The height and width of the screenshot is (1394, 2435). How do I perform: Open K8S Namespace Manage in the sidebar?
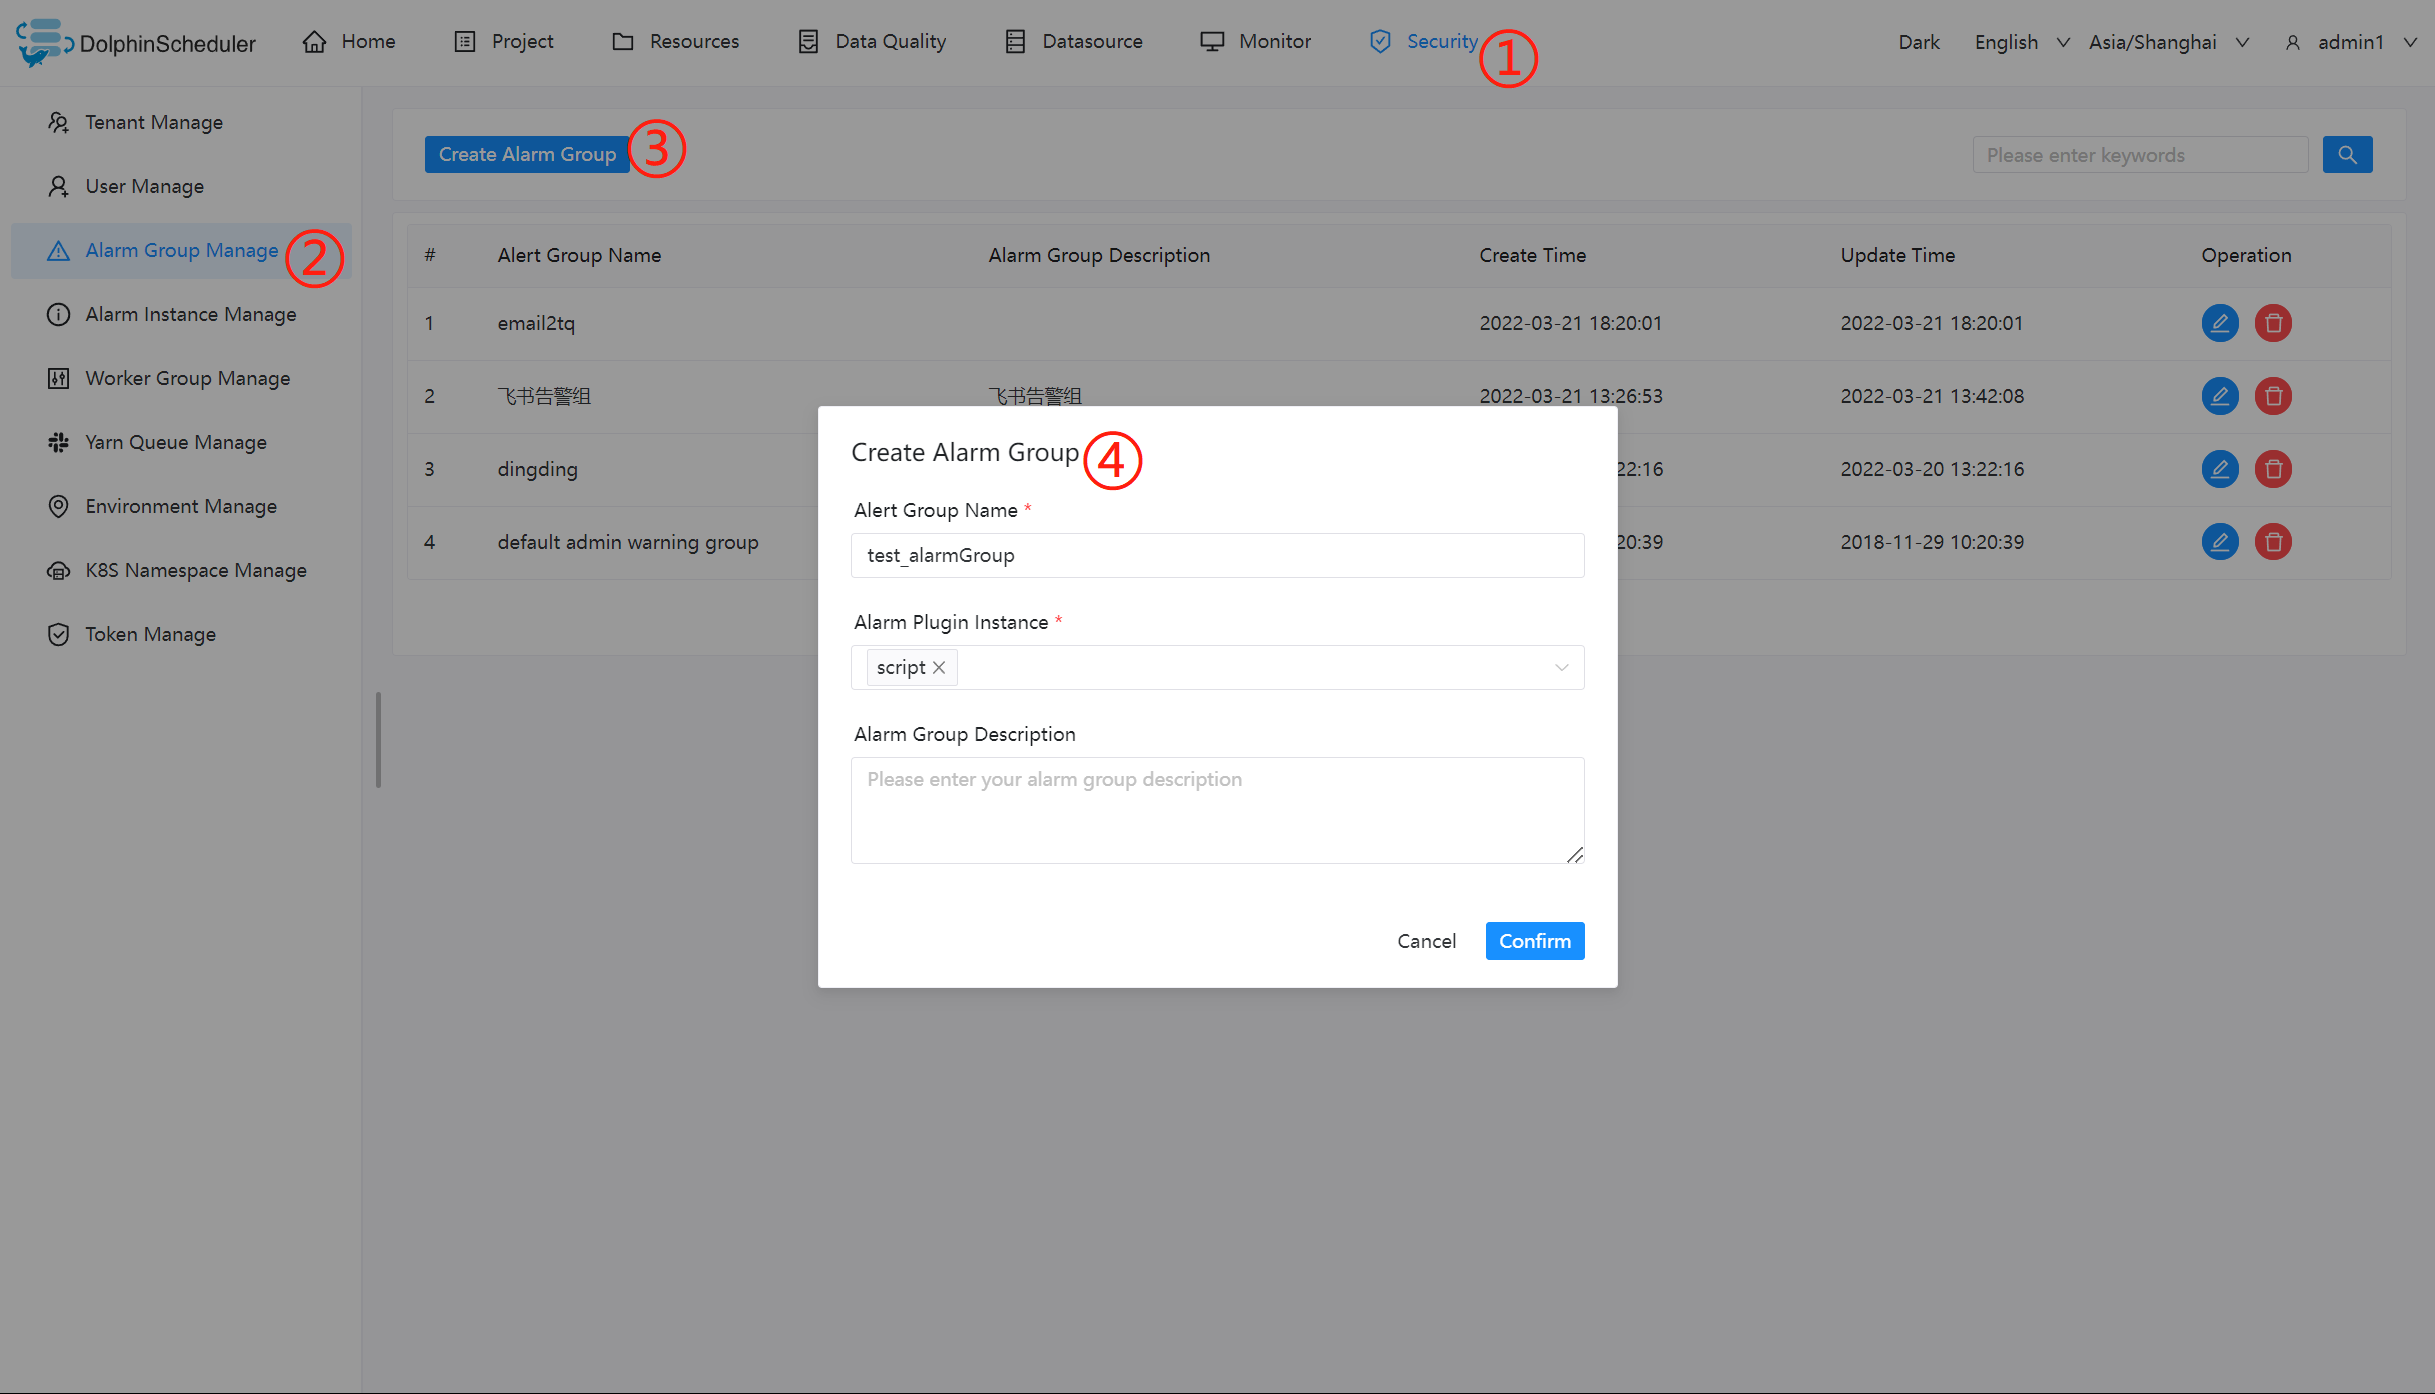(195, 570)
